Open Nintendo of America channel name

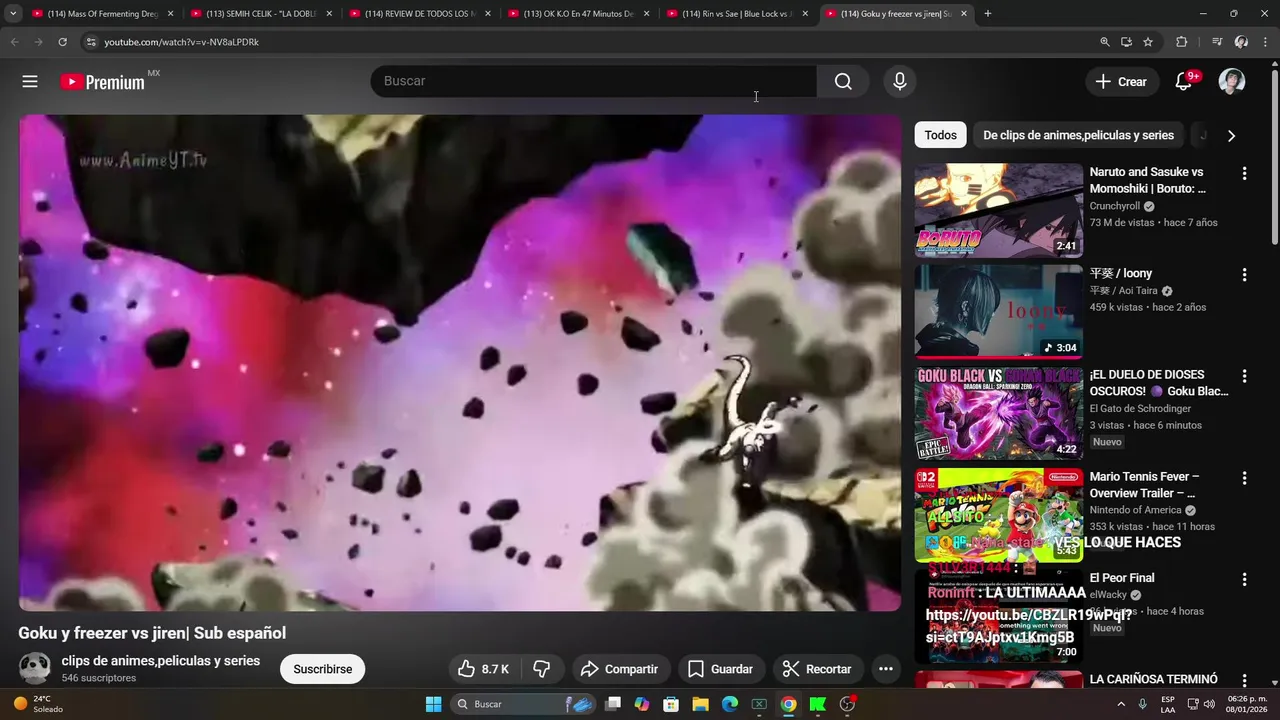tap(1136, 510)
